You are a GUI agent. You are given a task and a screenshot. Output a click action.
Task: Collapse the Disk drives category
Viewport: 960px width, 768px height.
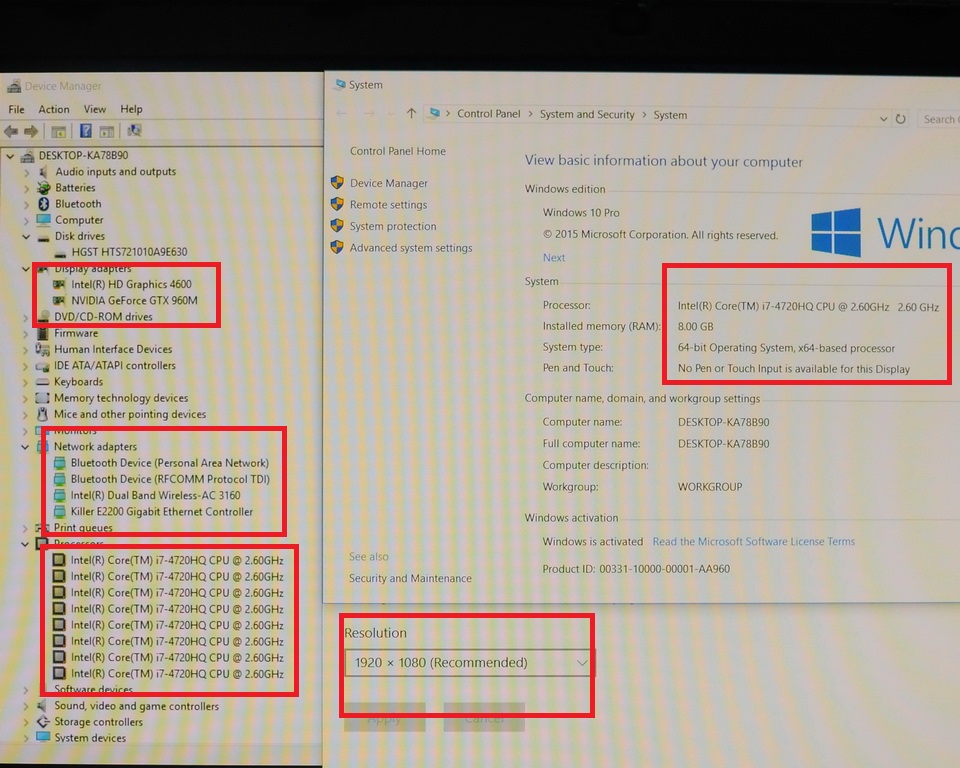(26, 236)
